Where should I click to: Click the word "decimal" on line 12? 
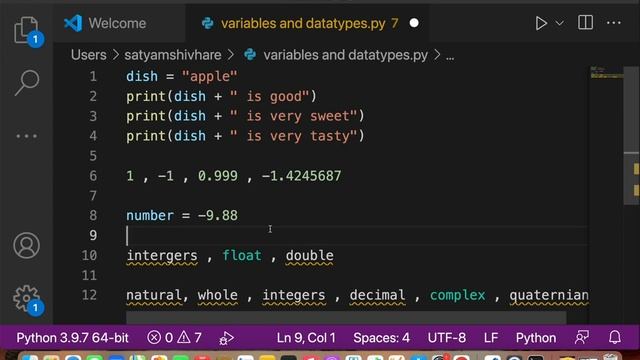coord(377,295)
